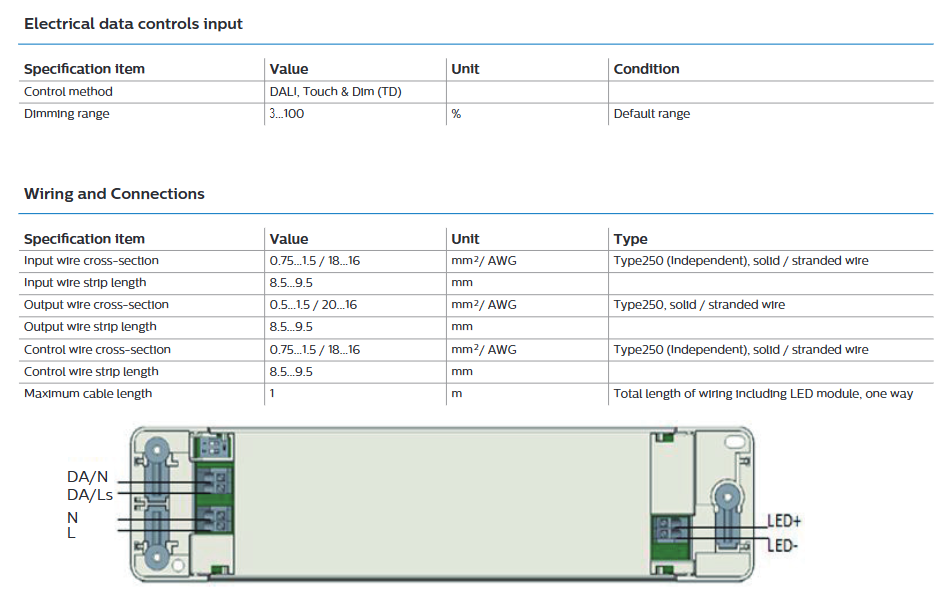Click the upper green DALI input connector
Viewport: 943px width, 608px height.
click(x=215, y=481)
